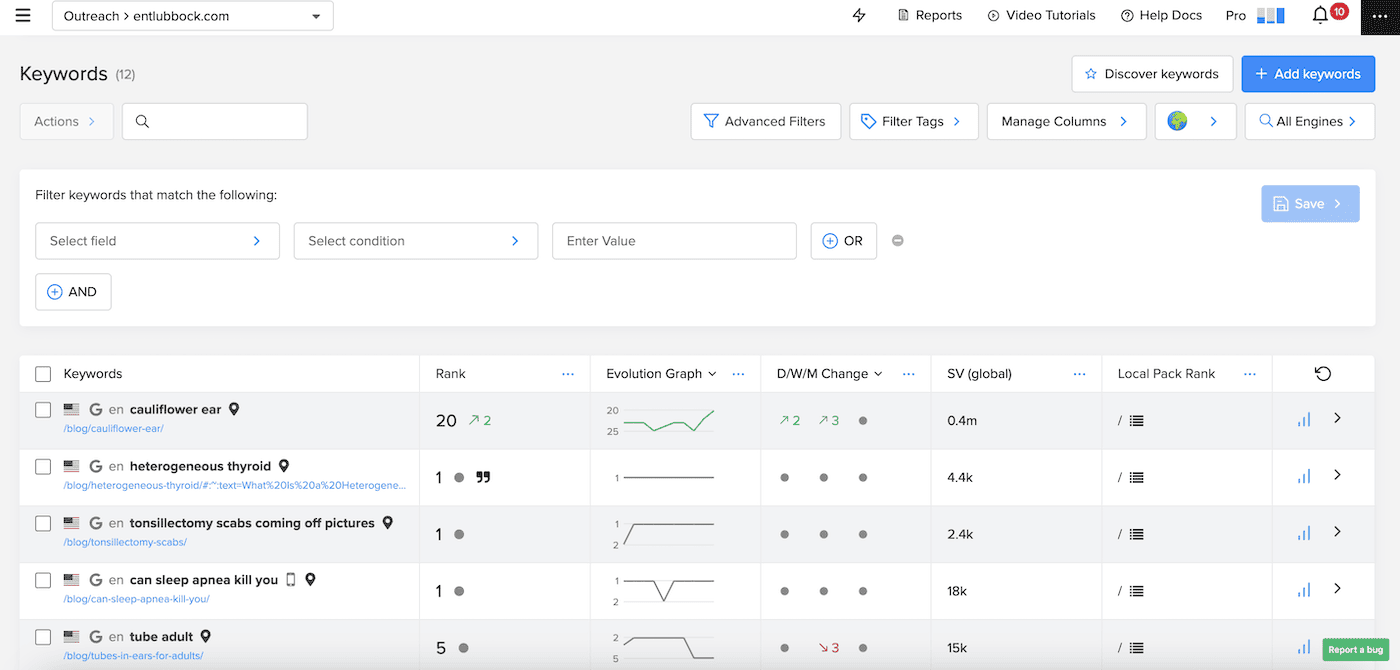Image resolution: width=1400 pixels, height=670 pixels.
Task: Check the heterogeneous thyroid keyword checkbox
Action: coord(43,467)
